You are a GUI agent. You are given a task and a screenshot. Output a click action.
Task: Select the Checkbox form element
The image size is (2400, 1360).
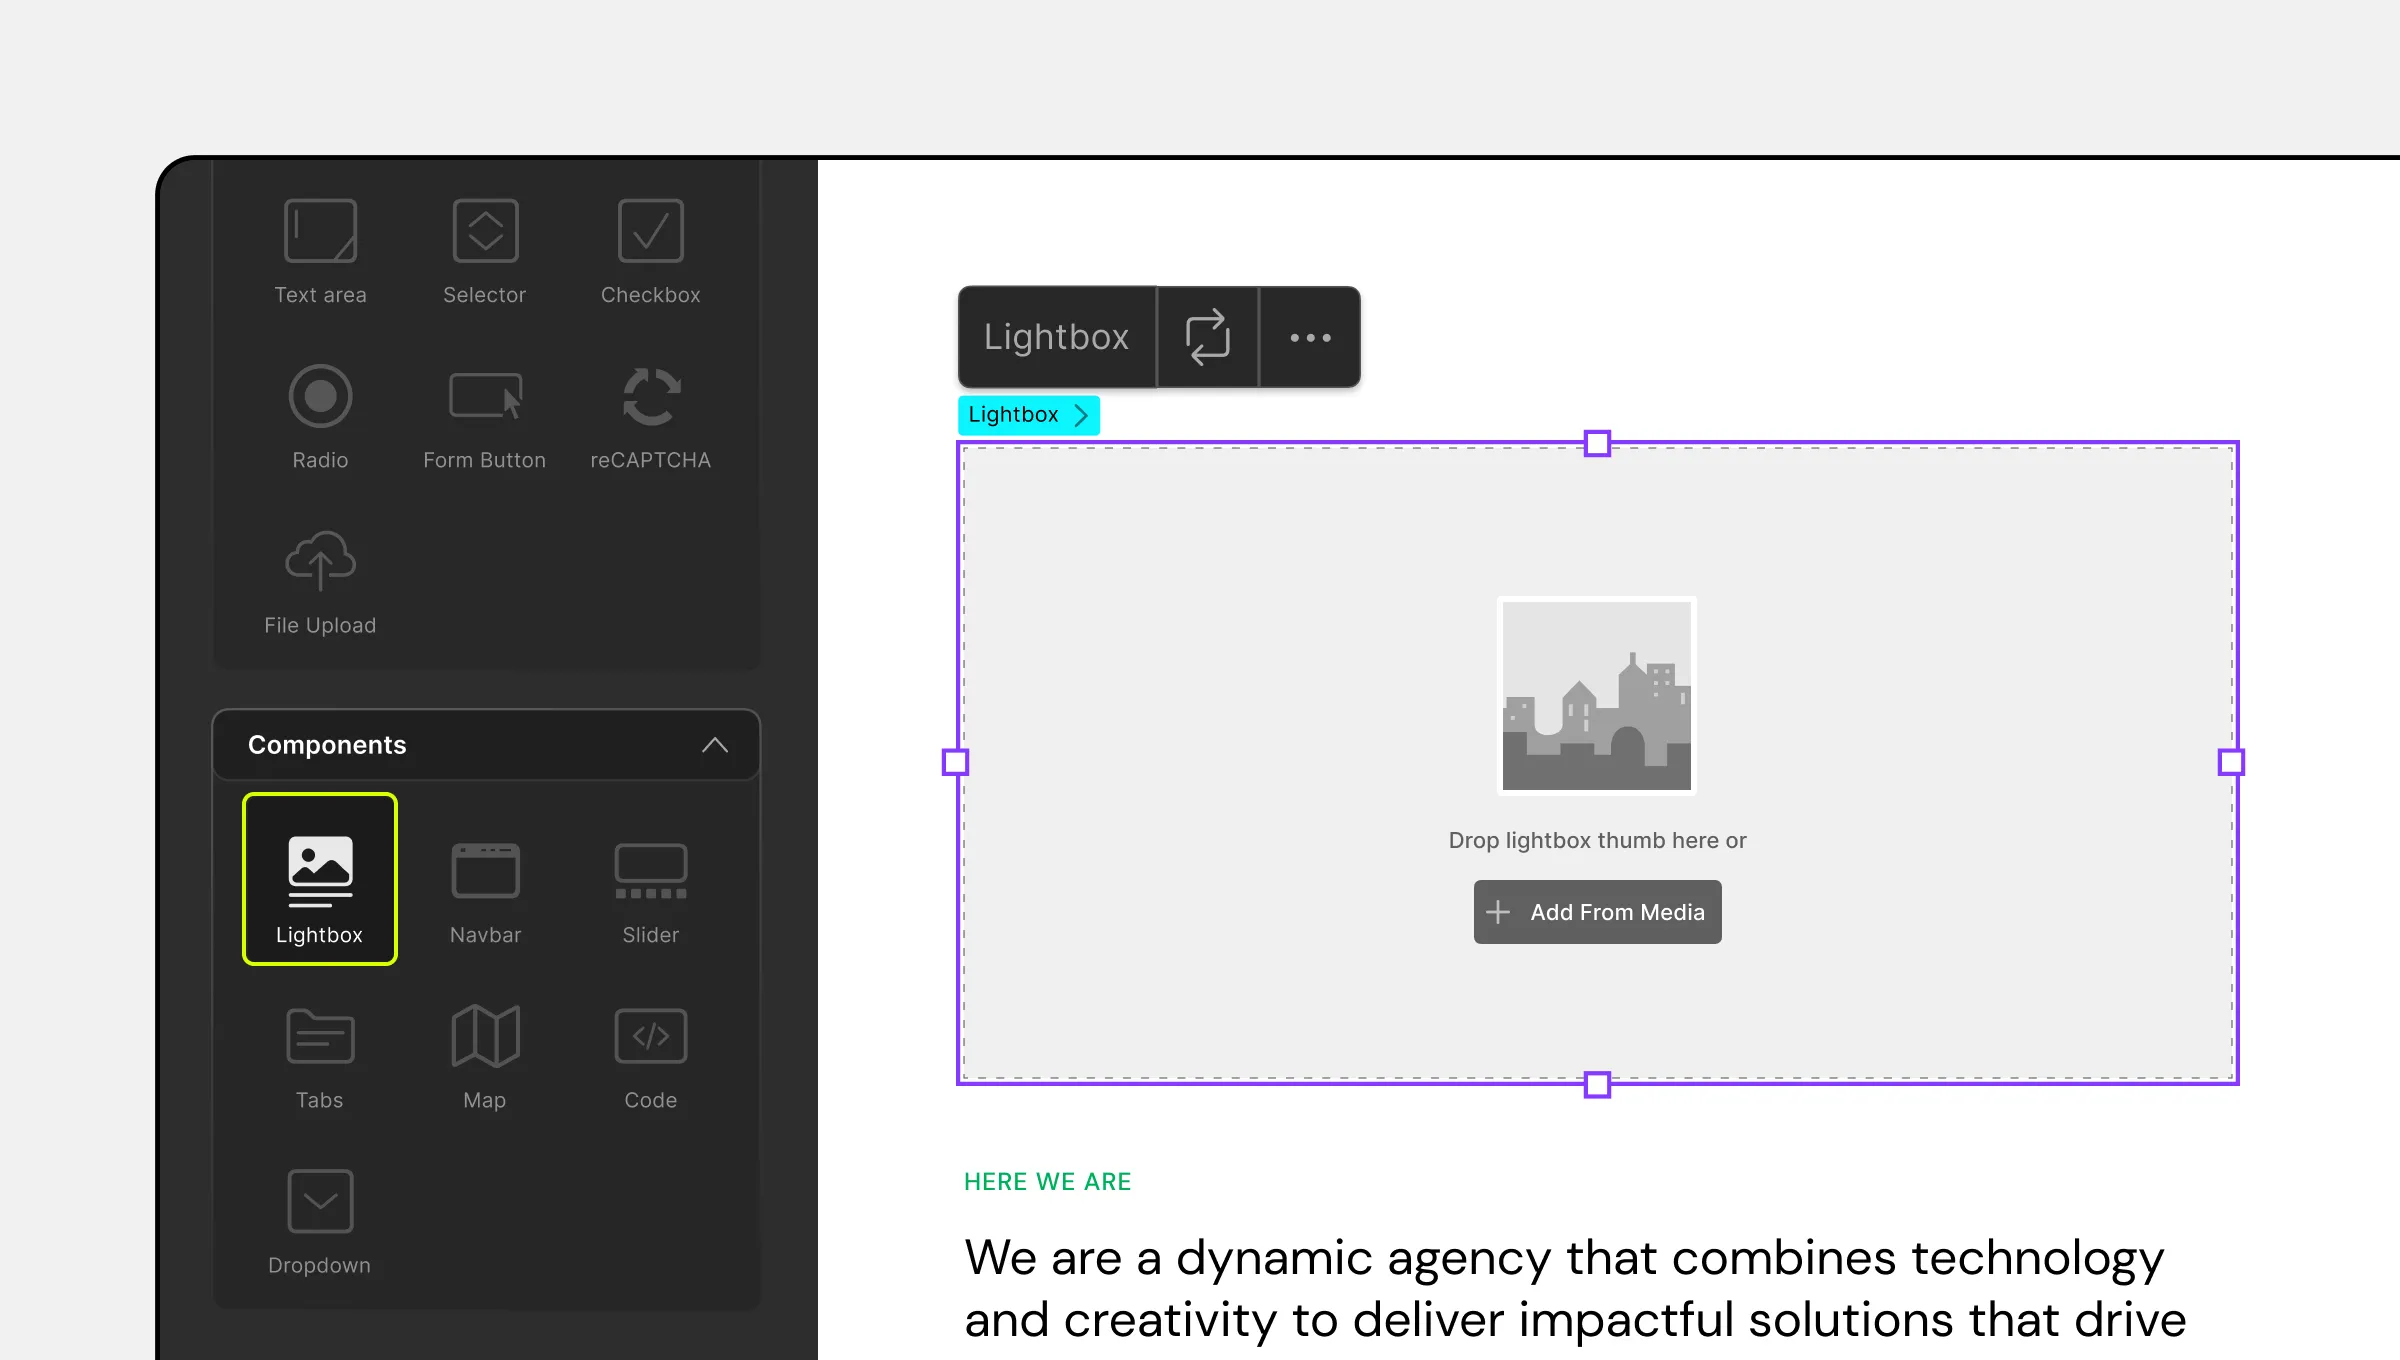pos(649,251)
